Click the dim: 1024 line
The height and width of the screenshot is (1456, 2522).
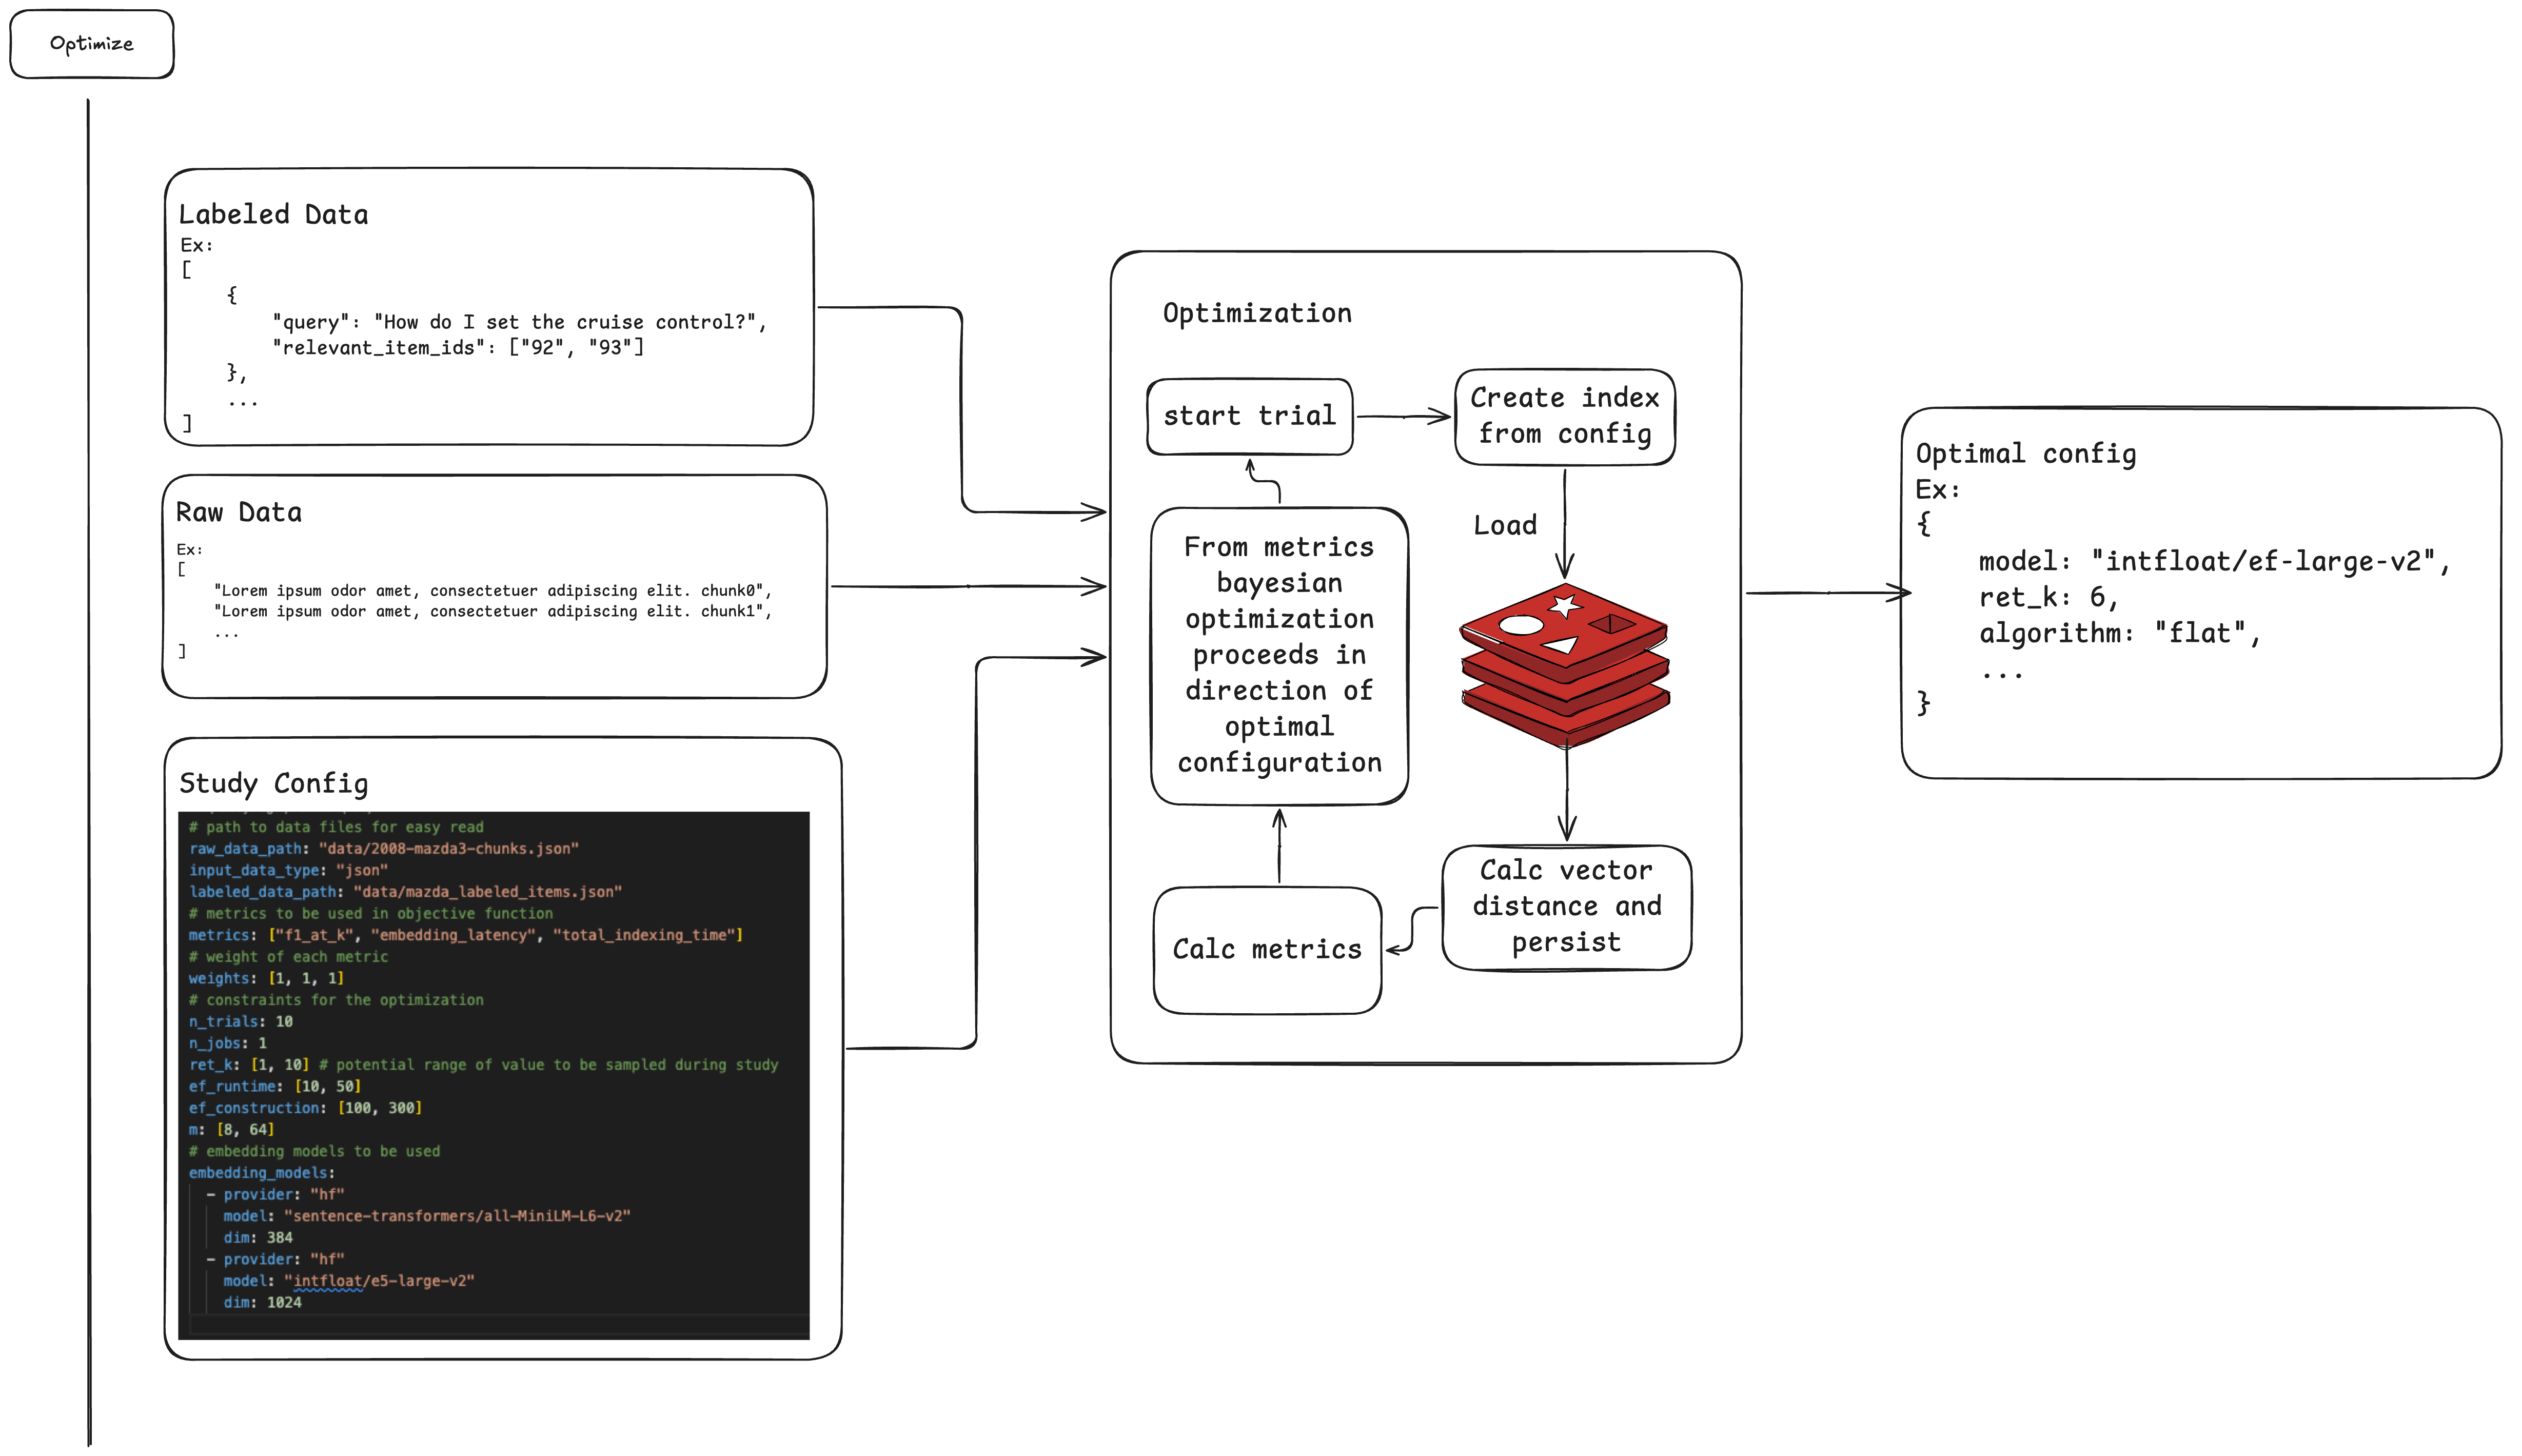click(262, 1303)
